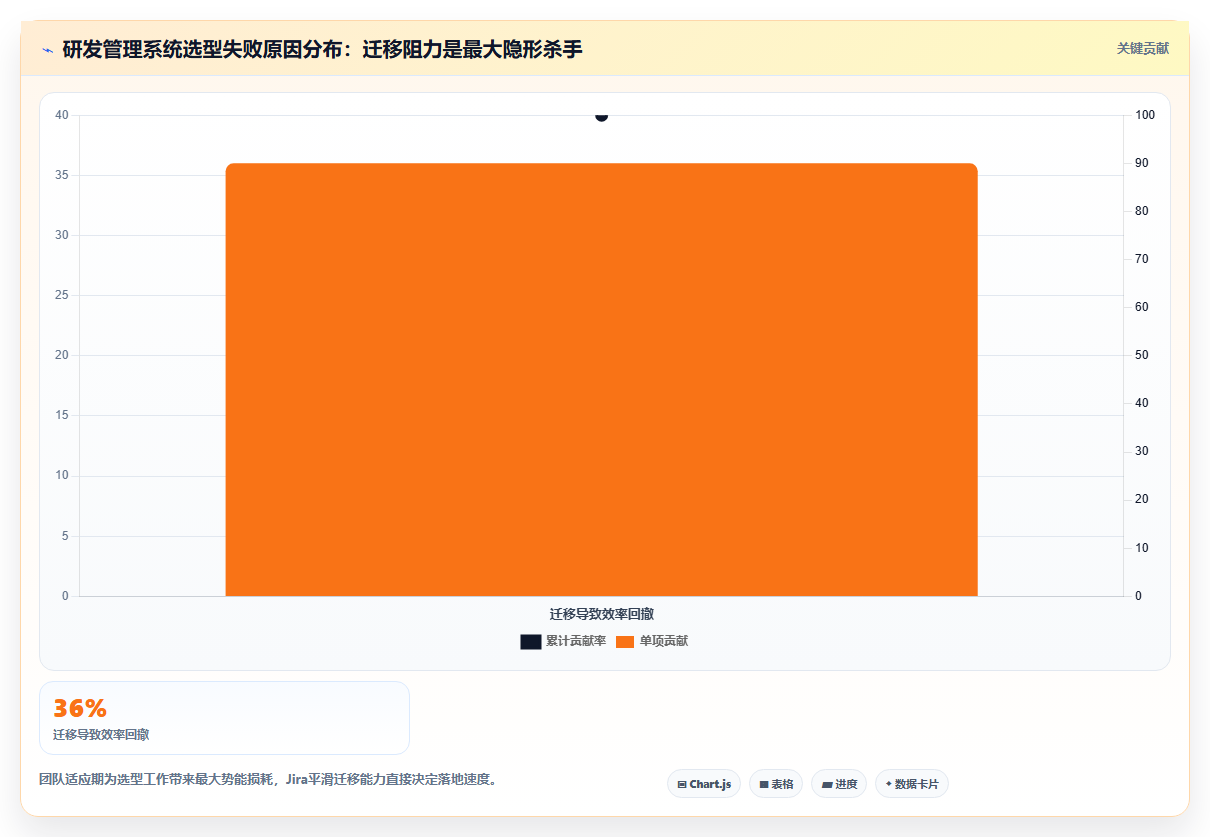Click the 数据卡片 tag

[x=912, y=784]
